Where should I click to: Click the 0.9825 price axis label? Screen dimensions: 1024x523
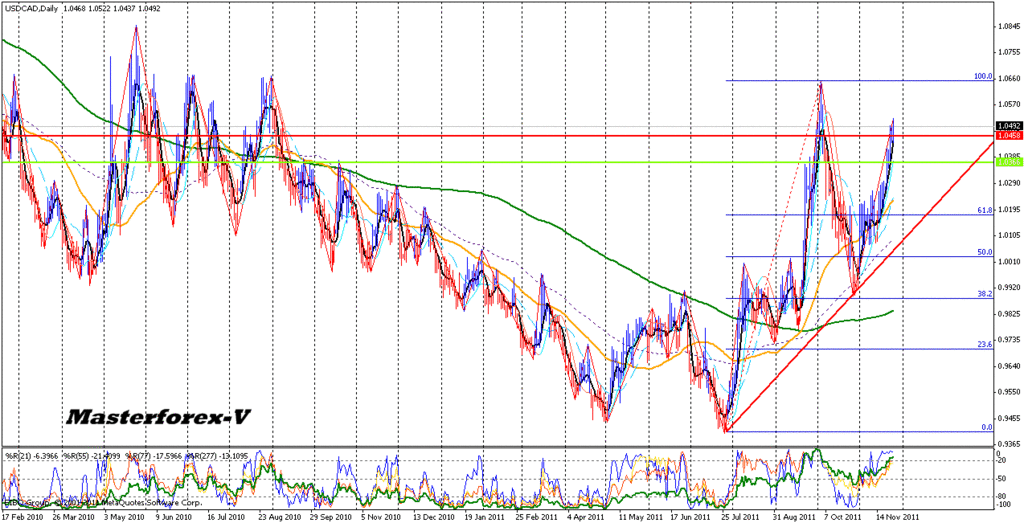1009,313
